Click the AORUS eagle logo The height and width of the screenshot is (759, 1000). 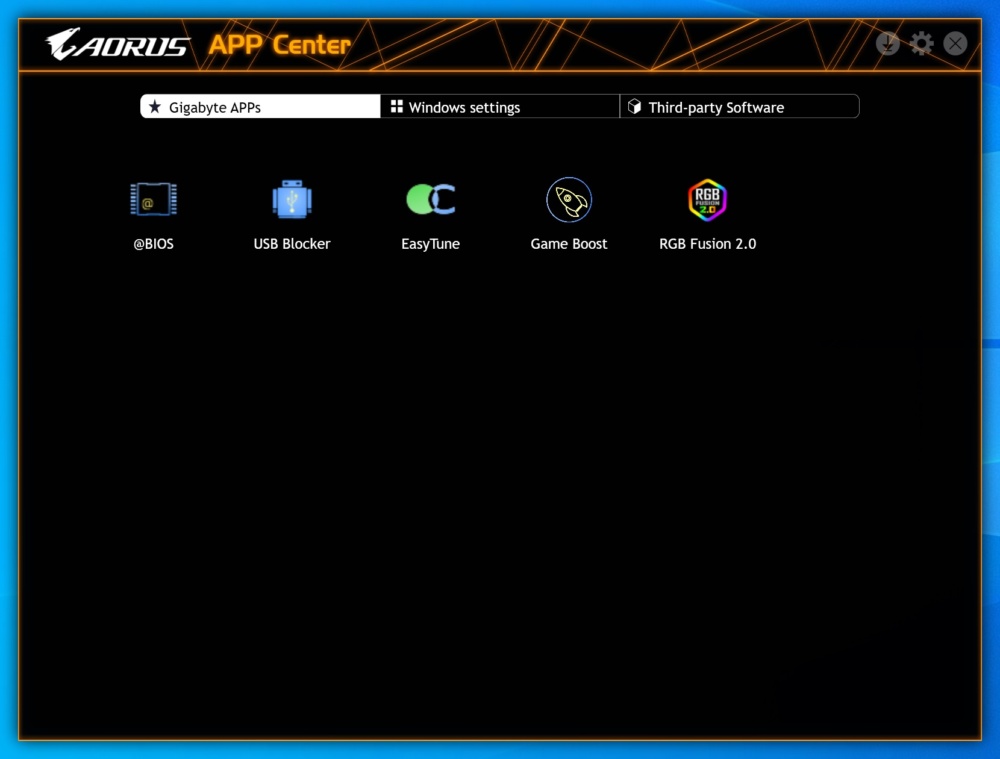pos(117,44)
